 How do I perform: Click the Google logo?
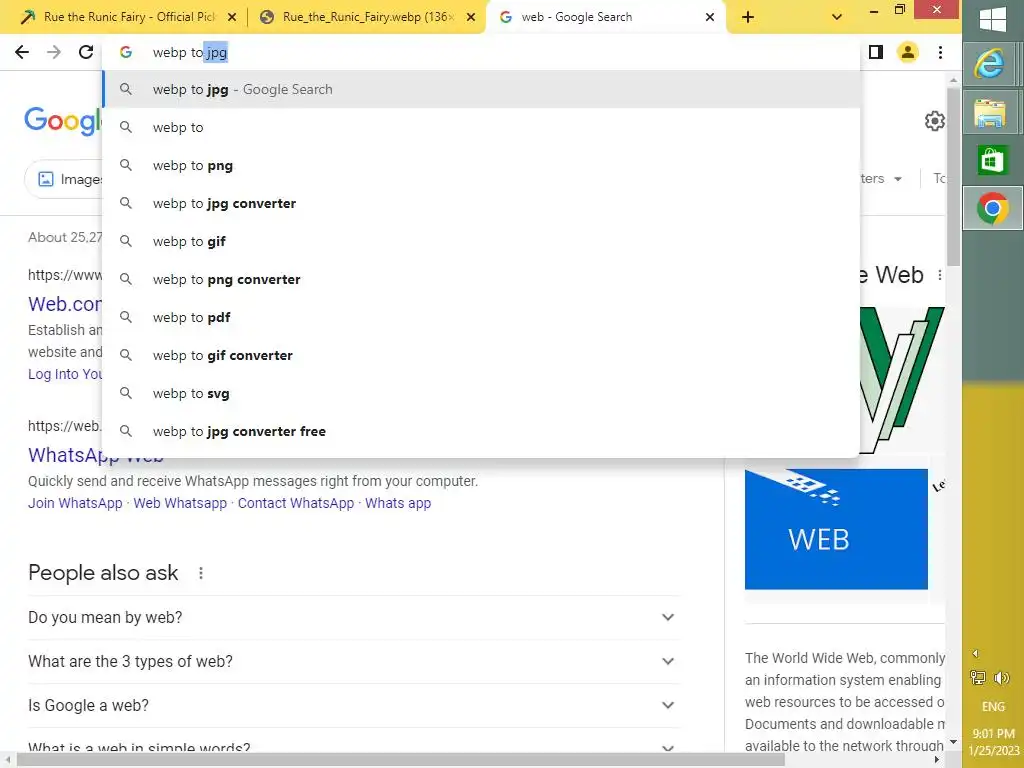coord(63,121)
